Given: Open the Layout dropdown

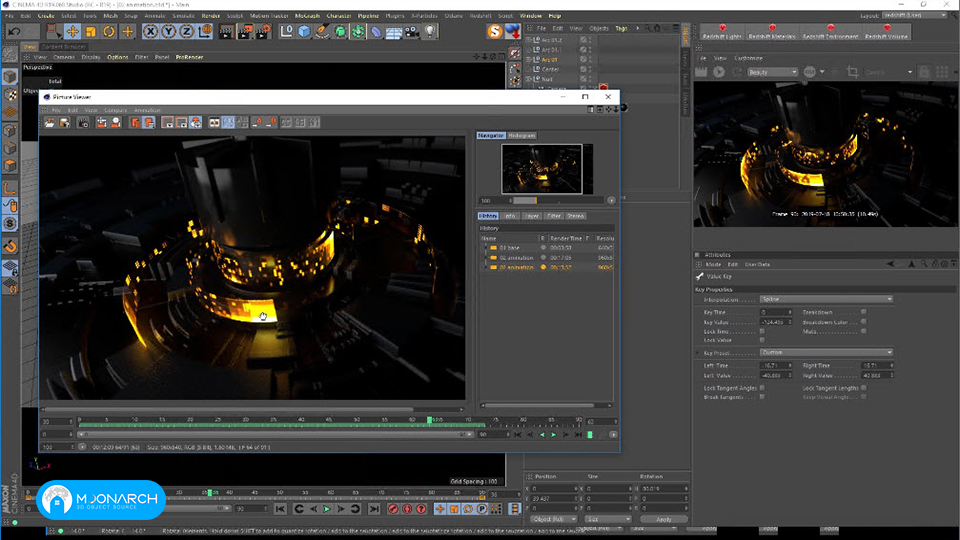Looking at the screenshot, I should (915, 15).
